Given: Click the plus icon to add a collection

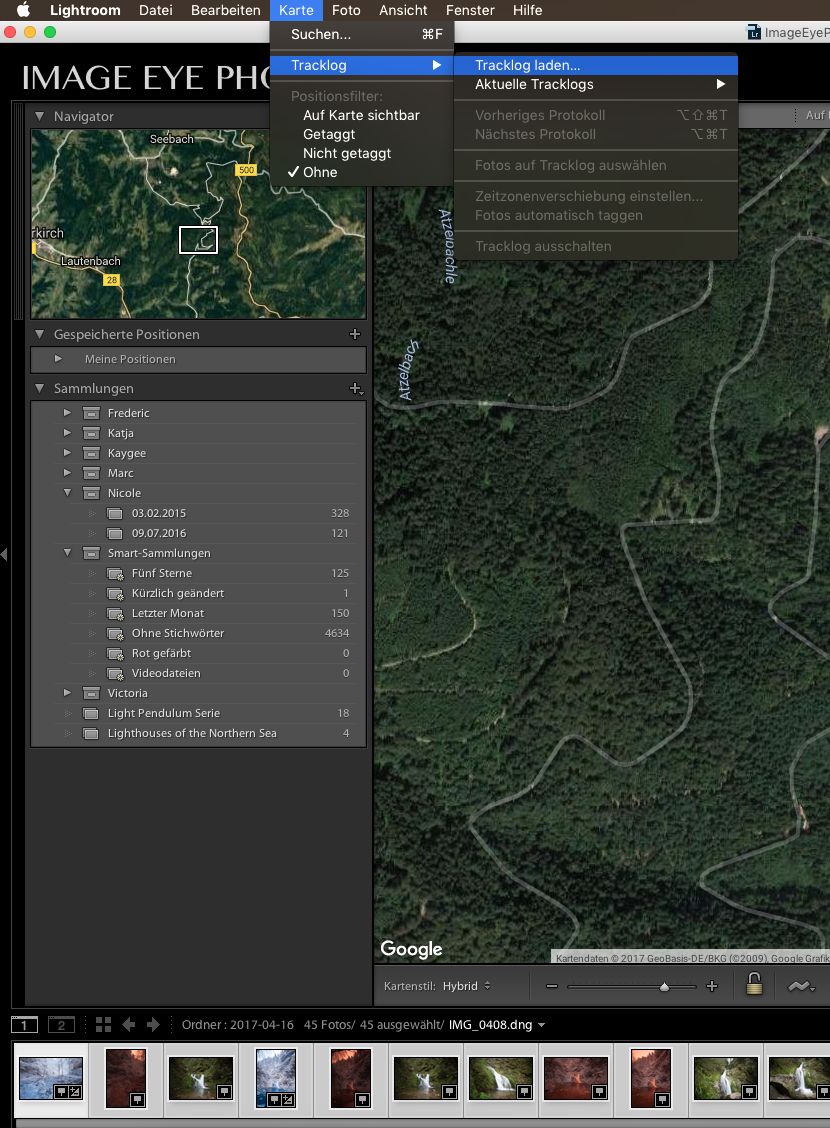Looking at the screenshot, I should [x=355, y=388].
